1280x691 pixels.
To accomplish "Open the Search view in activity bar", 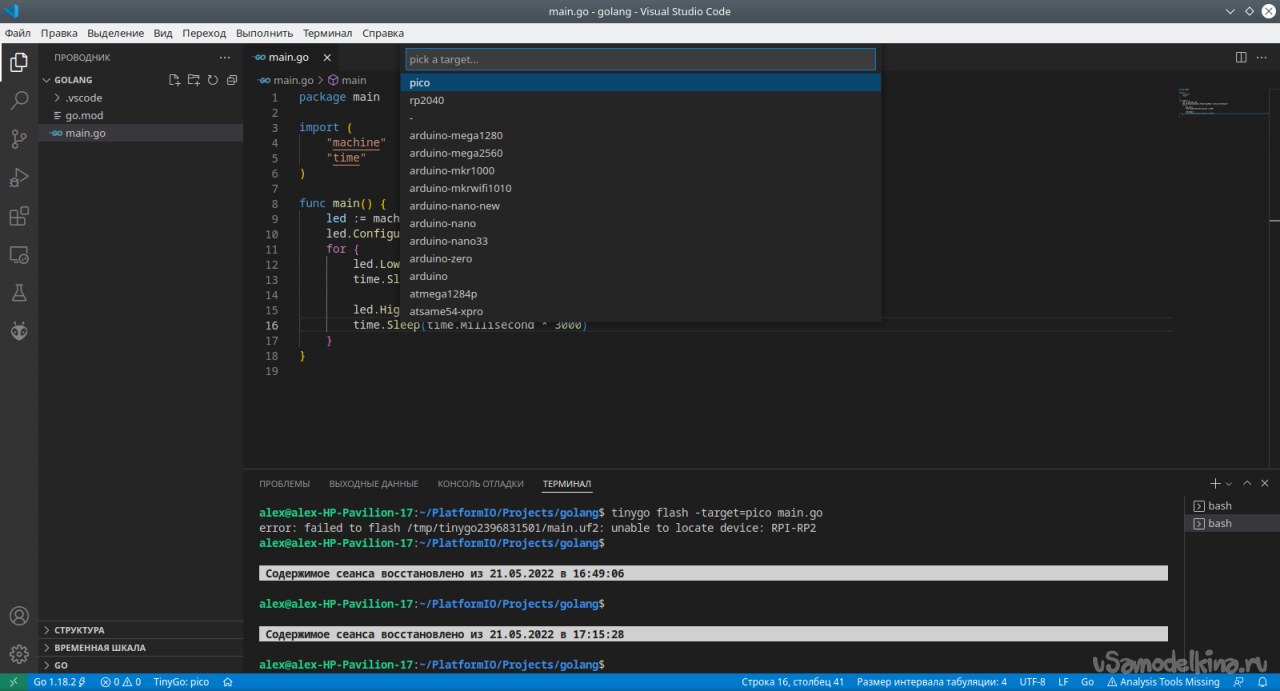I will [x=19, y=101].
